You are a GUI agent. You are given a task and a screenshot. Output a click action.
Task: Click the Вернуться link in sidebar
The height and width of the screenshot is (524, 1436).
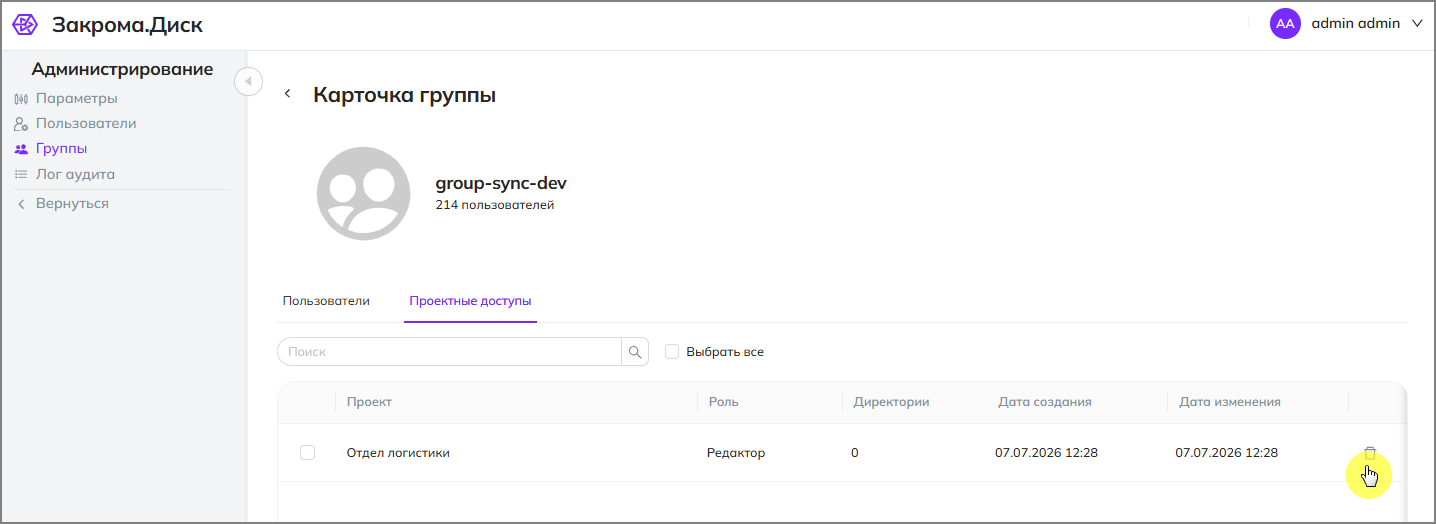coord(72,204)
